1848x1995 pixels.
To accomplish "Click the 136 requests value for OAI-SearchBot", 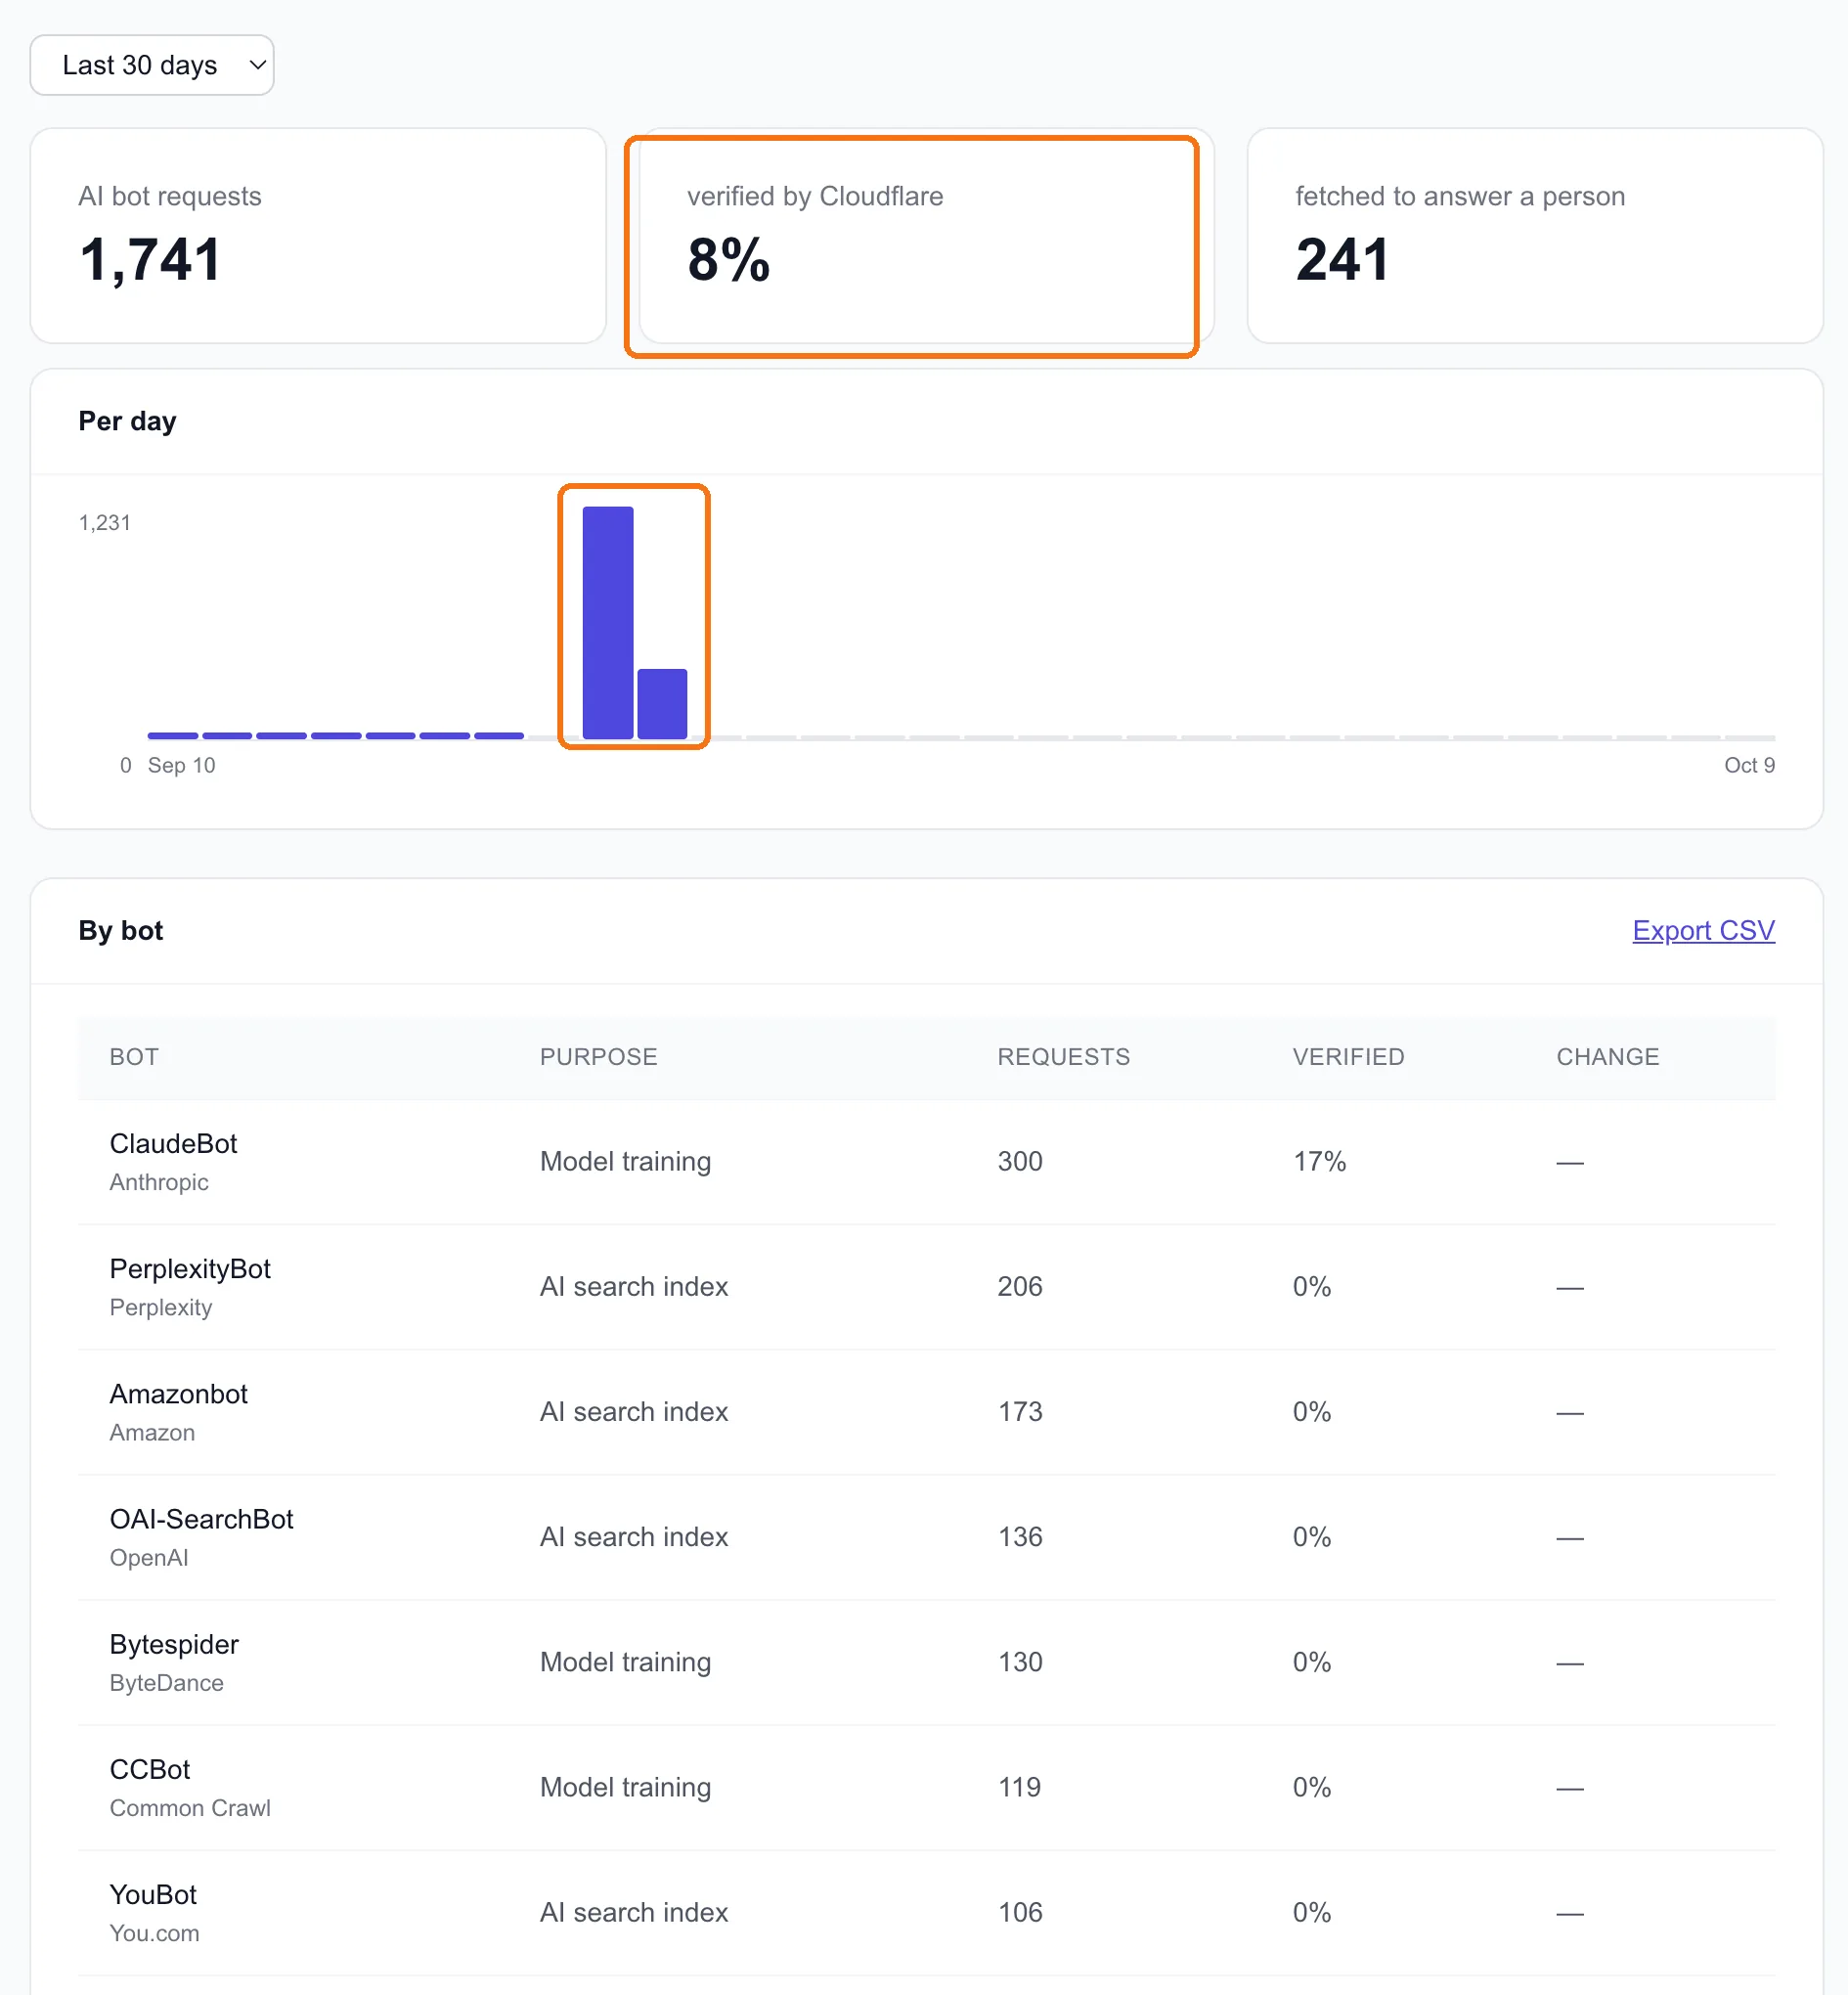I will 1020,1536.
